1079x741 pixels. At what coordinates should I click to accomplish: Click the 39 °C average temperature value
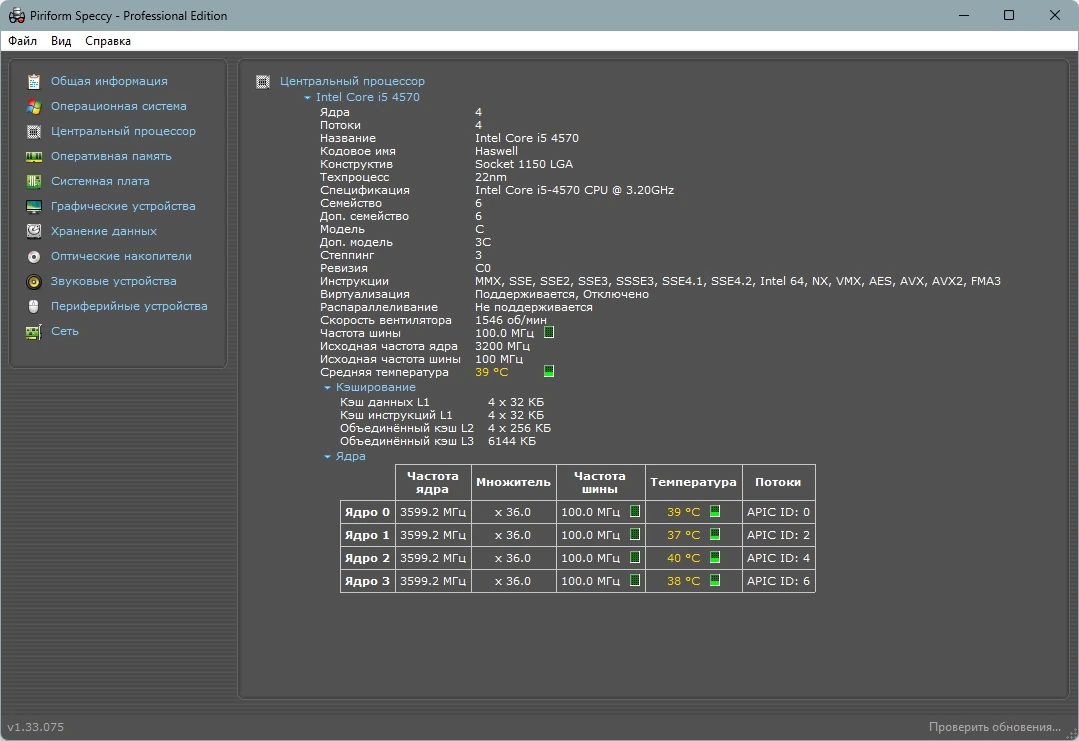click(x=491, y=372)
